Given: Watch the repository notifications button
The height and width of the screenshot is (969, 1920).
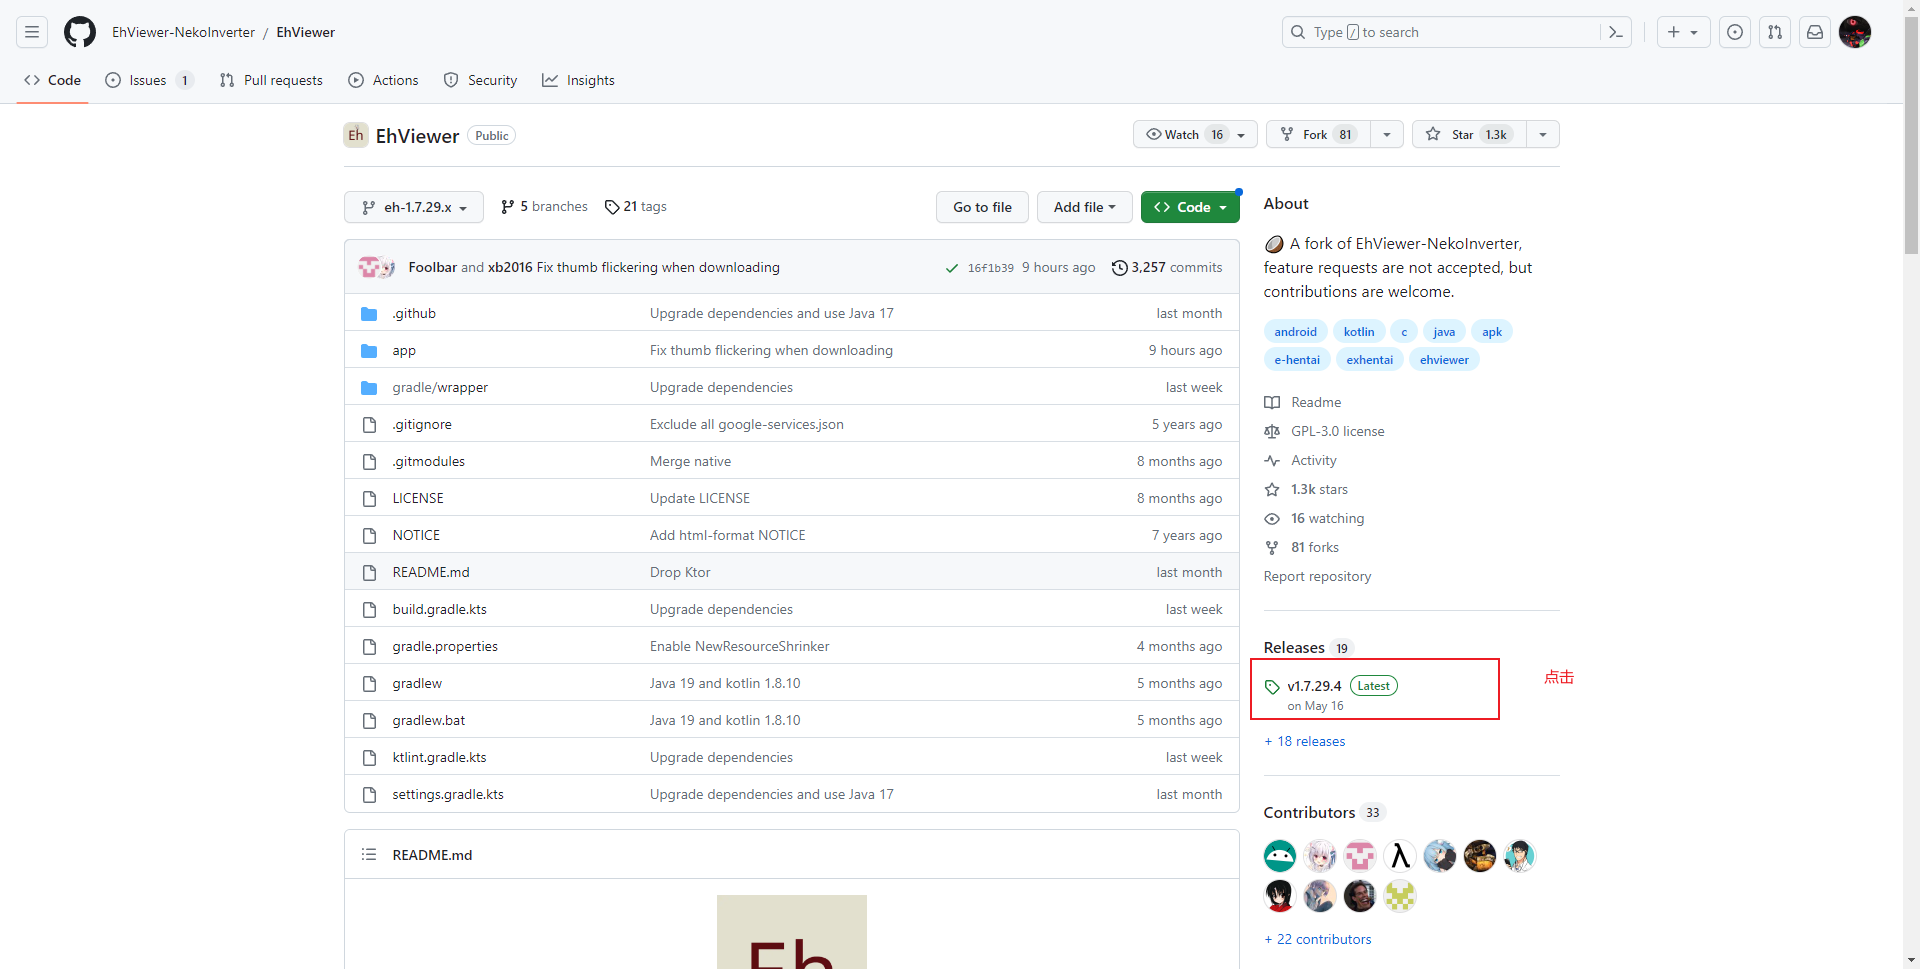Looking at the screenshot, I should 1195,134.
